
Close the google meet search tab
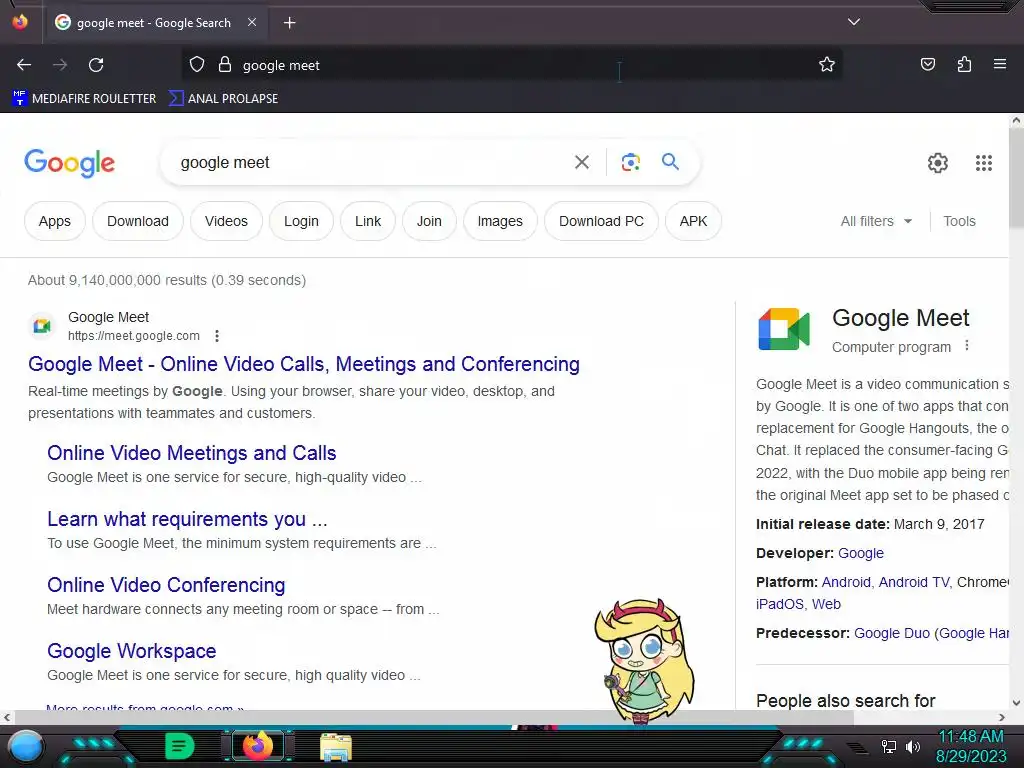[x=252, y=22]
